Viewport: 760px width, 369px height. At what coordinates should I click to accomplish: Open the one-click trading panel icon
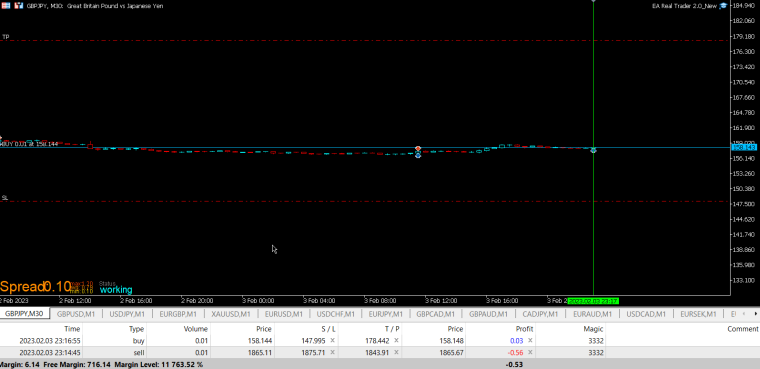pos(6,6)
